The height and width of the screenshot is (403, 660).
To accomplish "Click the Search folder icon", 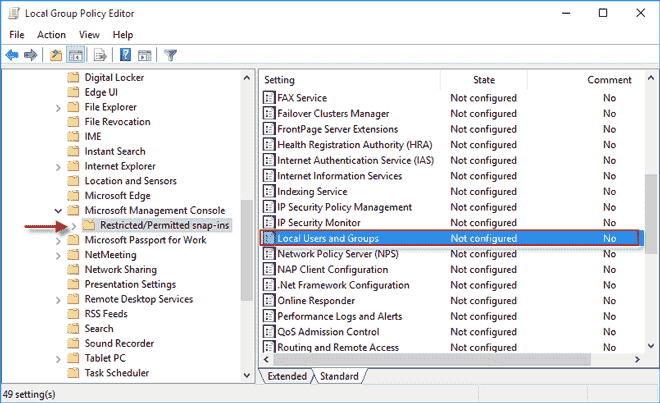I will click(x=73, y=328).
